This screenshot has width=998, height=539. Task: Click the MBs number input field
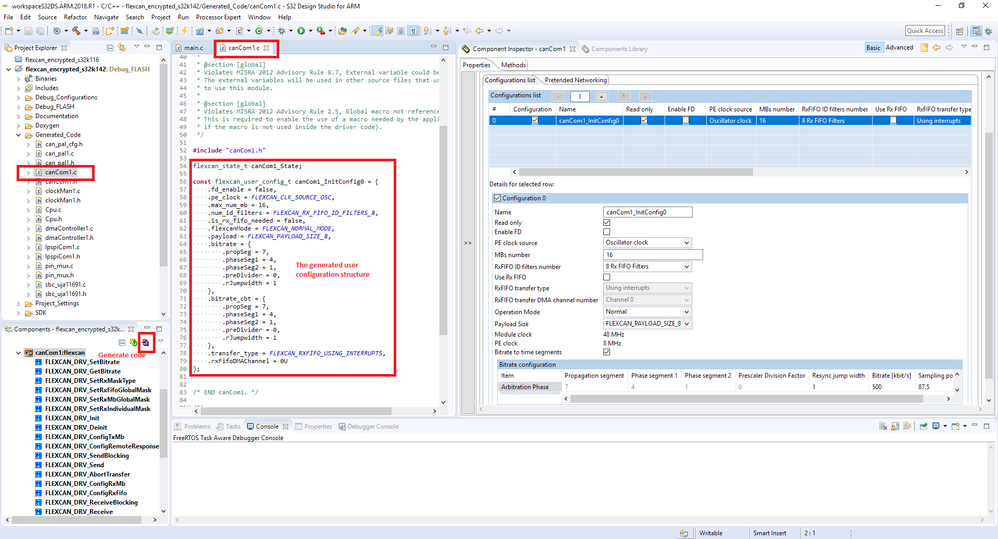click(652, 255)
